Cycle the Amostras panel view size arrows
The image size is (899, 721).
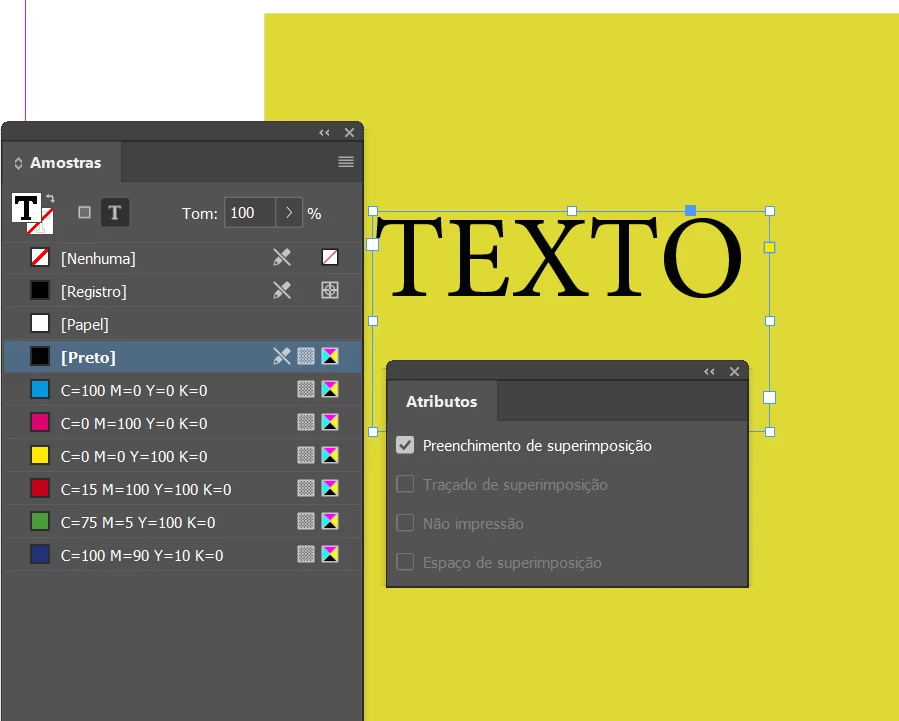click(18, 163)
